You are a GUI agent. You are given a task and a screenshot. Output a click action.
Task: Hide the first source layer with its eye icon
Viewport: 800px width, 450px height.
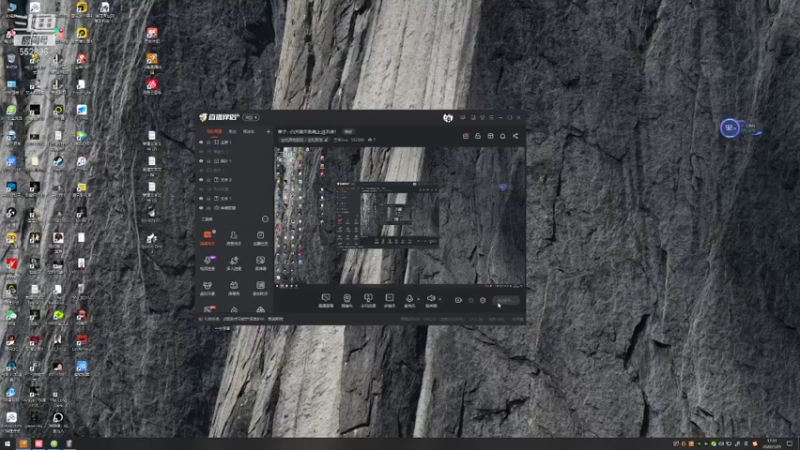(201, 142)
